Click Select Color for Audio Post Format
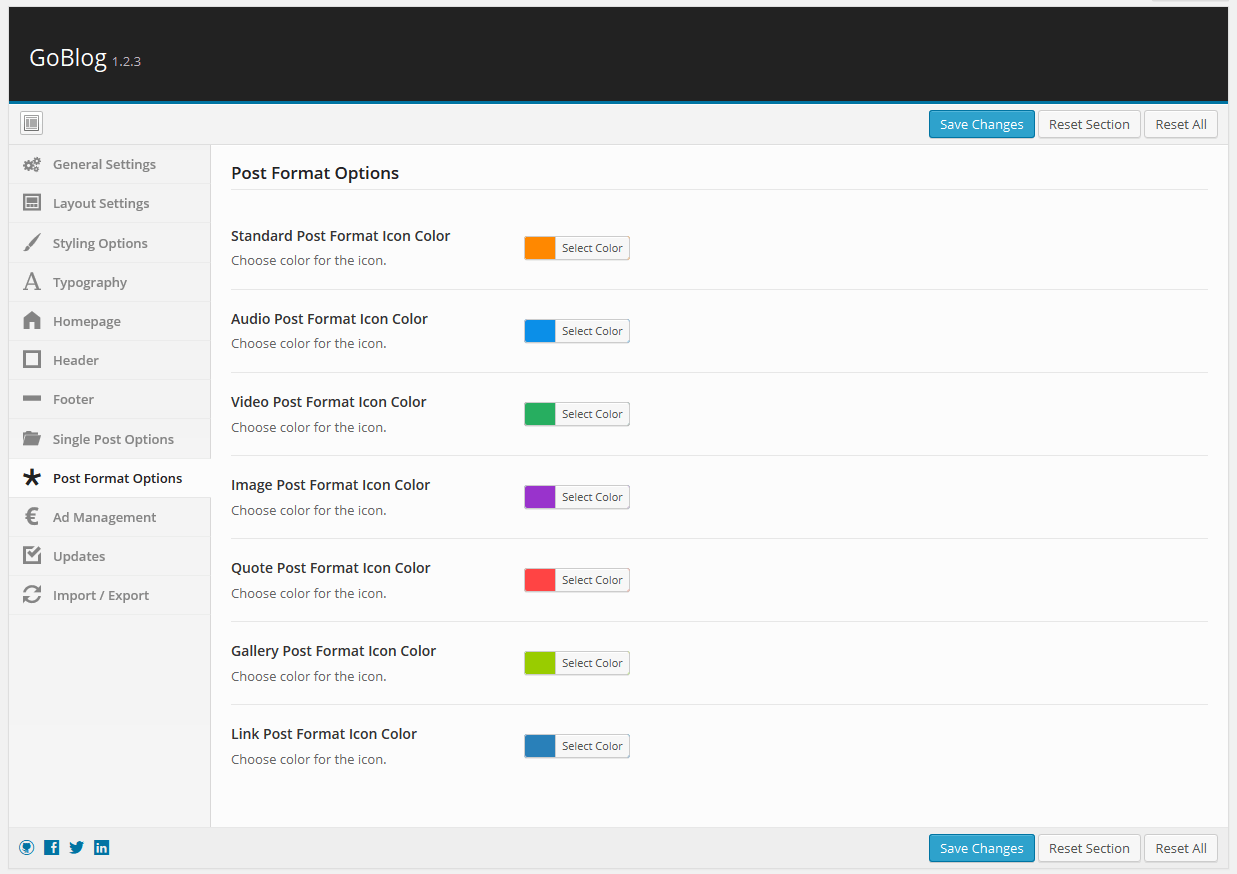 click(x=592, y=331)
